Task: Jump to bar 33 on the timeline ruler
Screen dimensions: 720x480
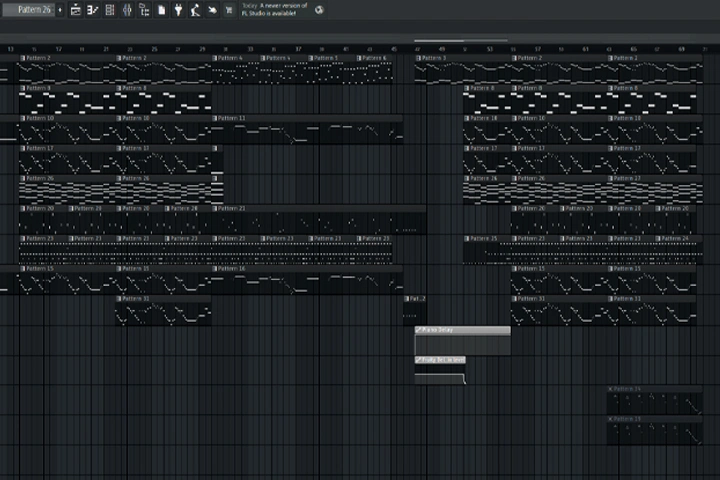Action: pos(250,49)
